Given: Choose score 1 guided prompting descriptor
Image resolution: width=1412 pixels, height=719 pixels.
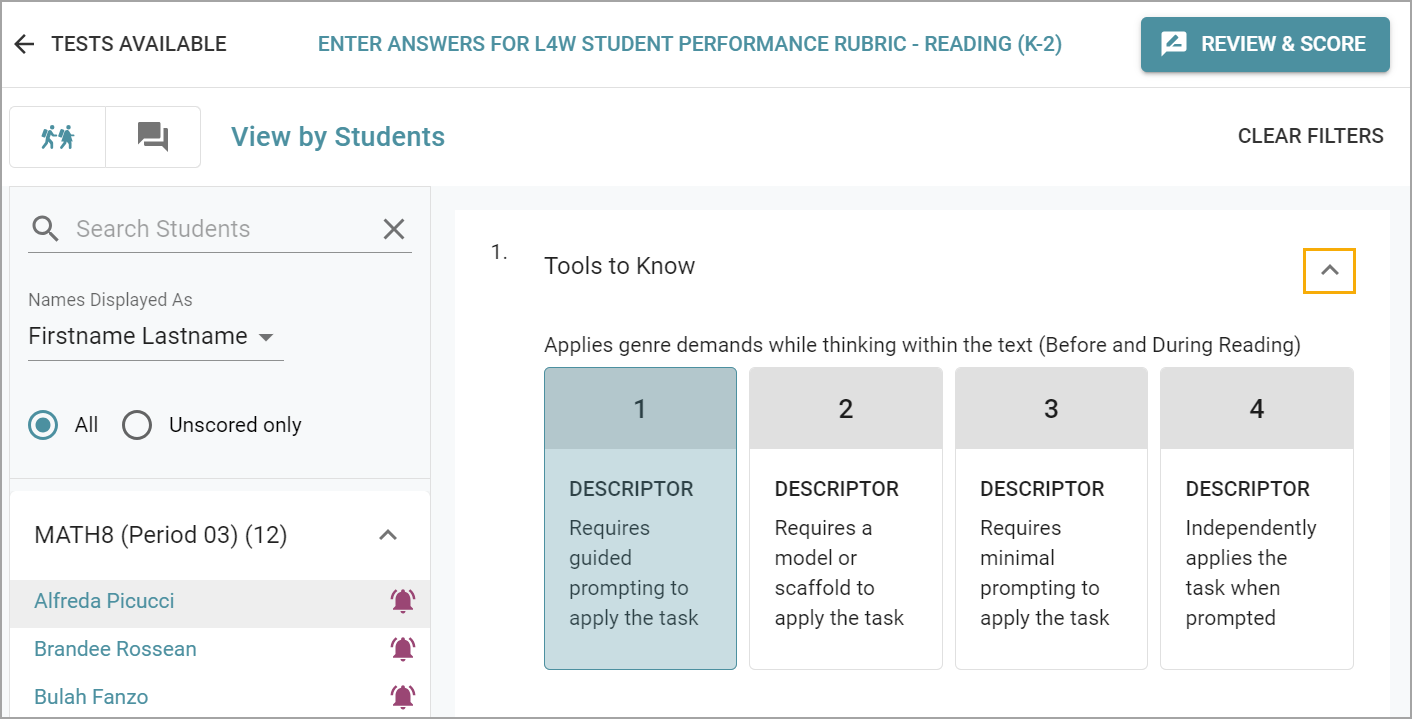Looking at the screenshot, I should 640,518.
